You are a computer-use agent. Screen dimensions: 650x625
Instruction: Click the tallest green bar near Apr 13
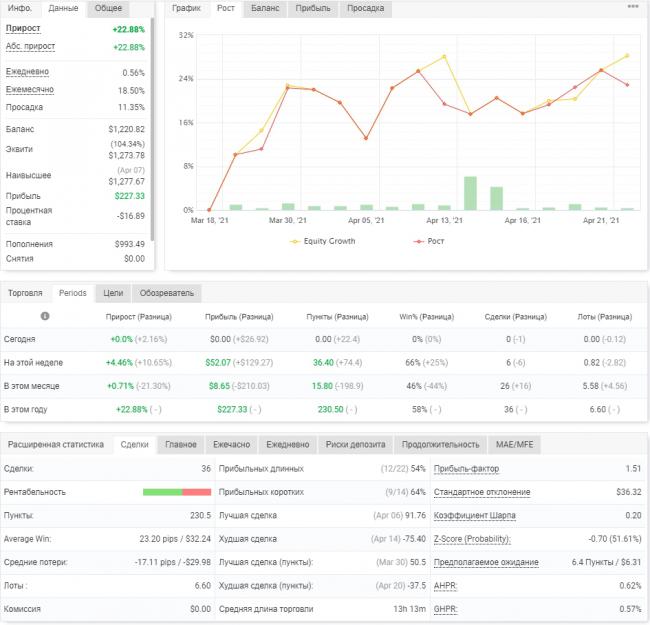[x=470, y=193]
